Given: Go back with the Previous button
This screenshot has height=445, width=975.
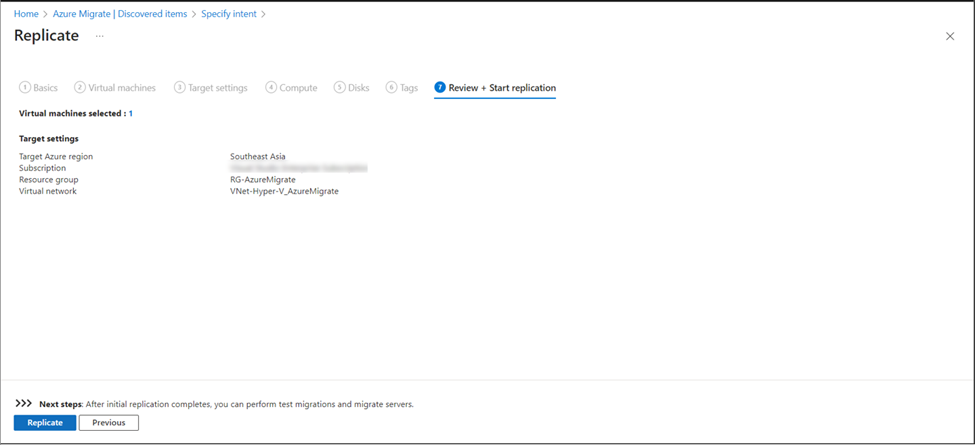Looking at the screenshot, I should 109,423.
